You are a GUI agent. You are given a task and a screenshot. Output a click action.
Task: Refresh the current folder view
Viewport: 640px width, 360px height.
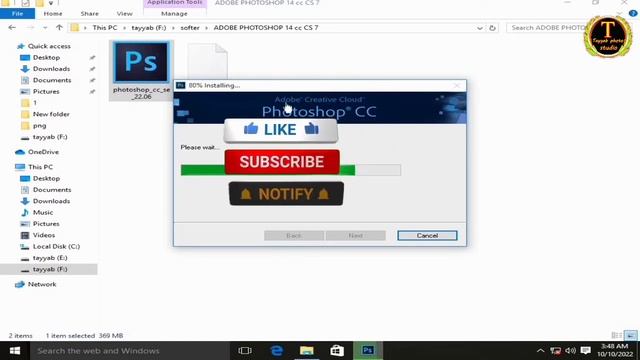pos(492,28)
